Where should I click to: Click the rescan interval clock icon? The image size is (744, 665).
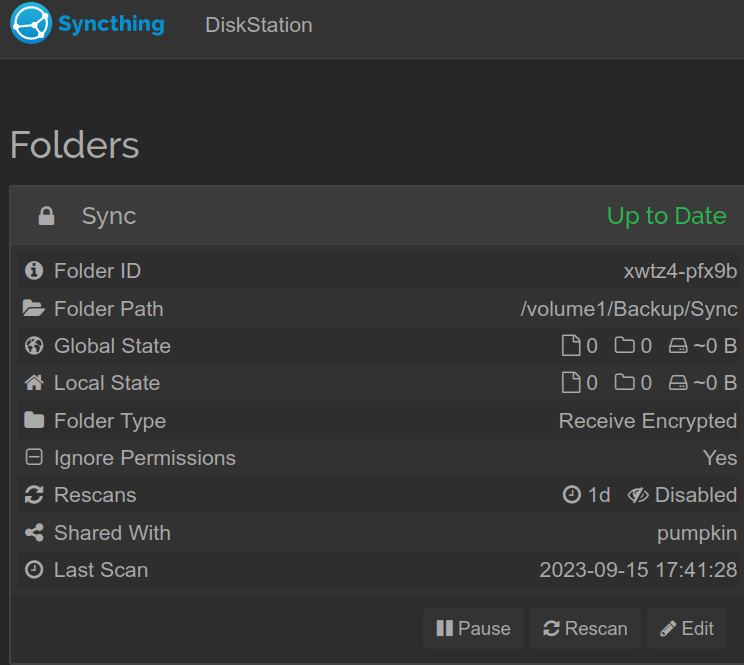[x=572, y=495]
